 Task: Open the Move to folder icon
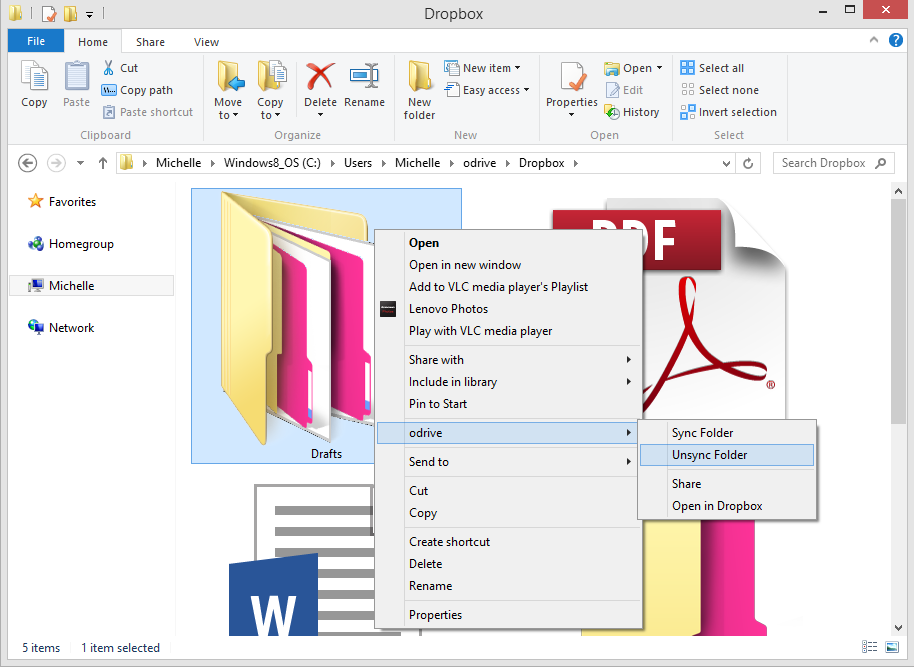tap(229, 76)
